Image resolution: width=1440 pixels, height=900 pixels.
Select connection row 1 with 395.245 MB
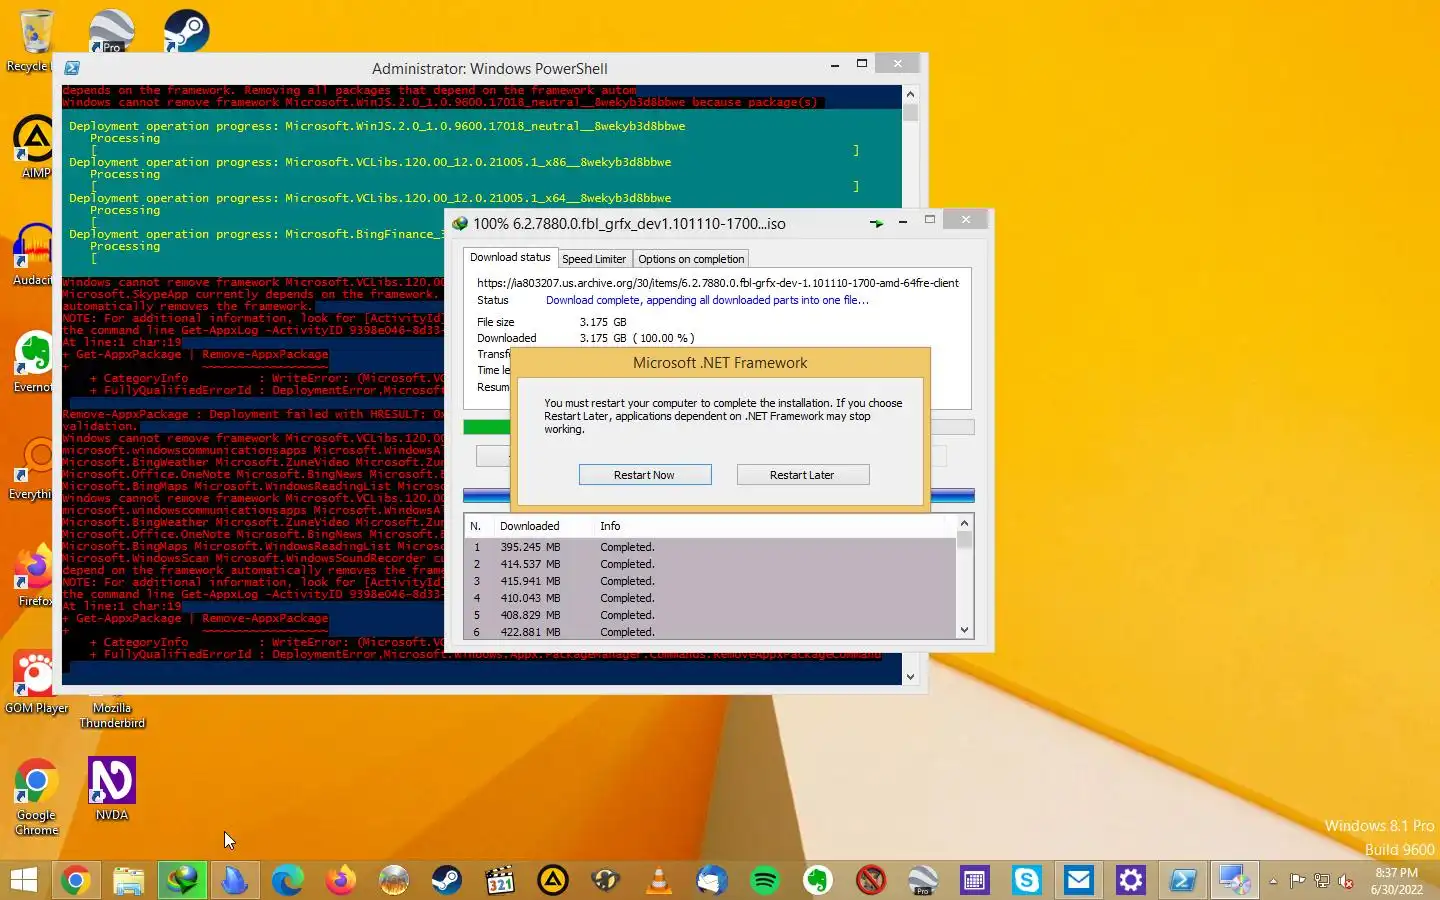710,547
